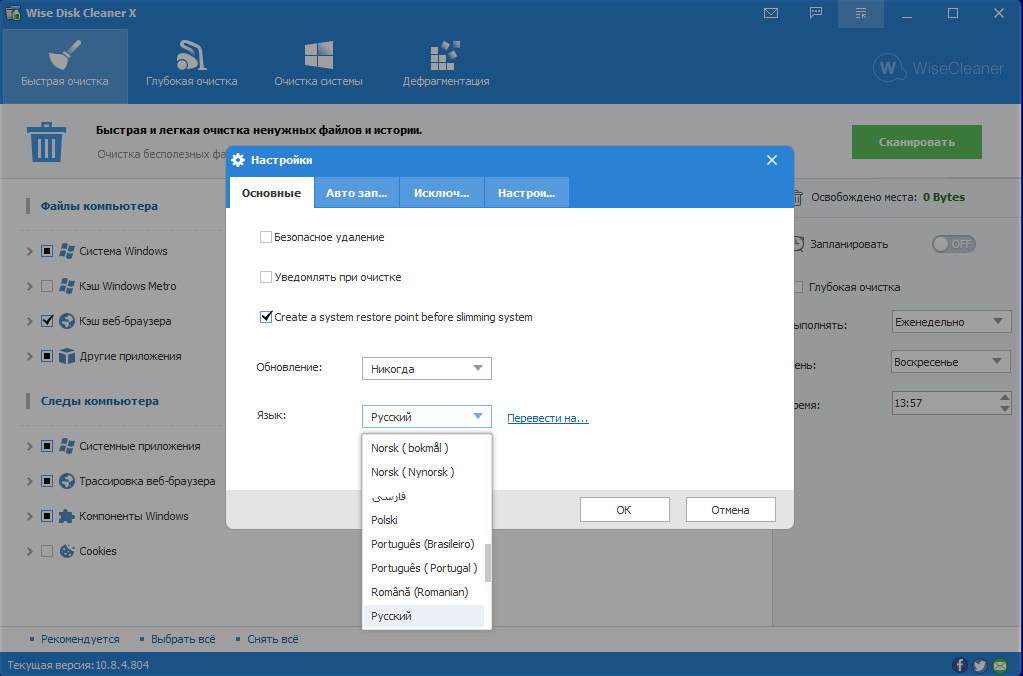Click the 13:57 time field

click(x=945, y=403)
